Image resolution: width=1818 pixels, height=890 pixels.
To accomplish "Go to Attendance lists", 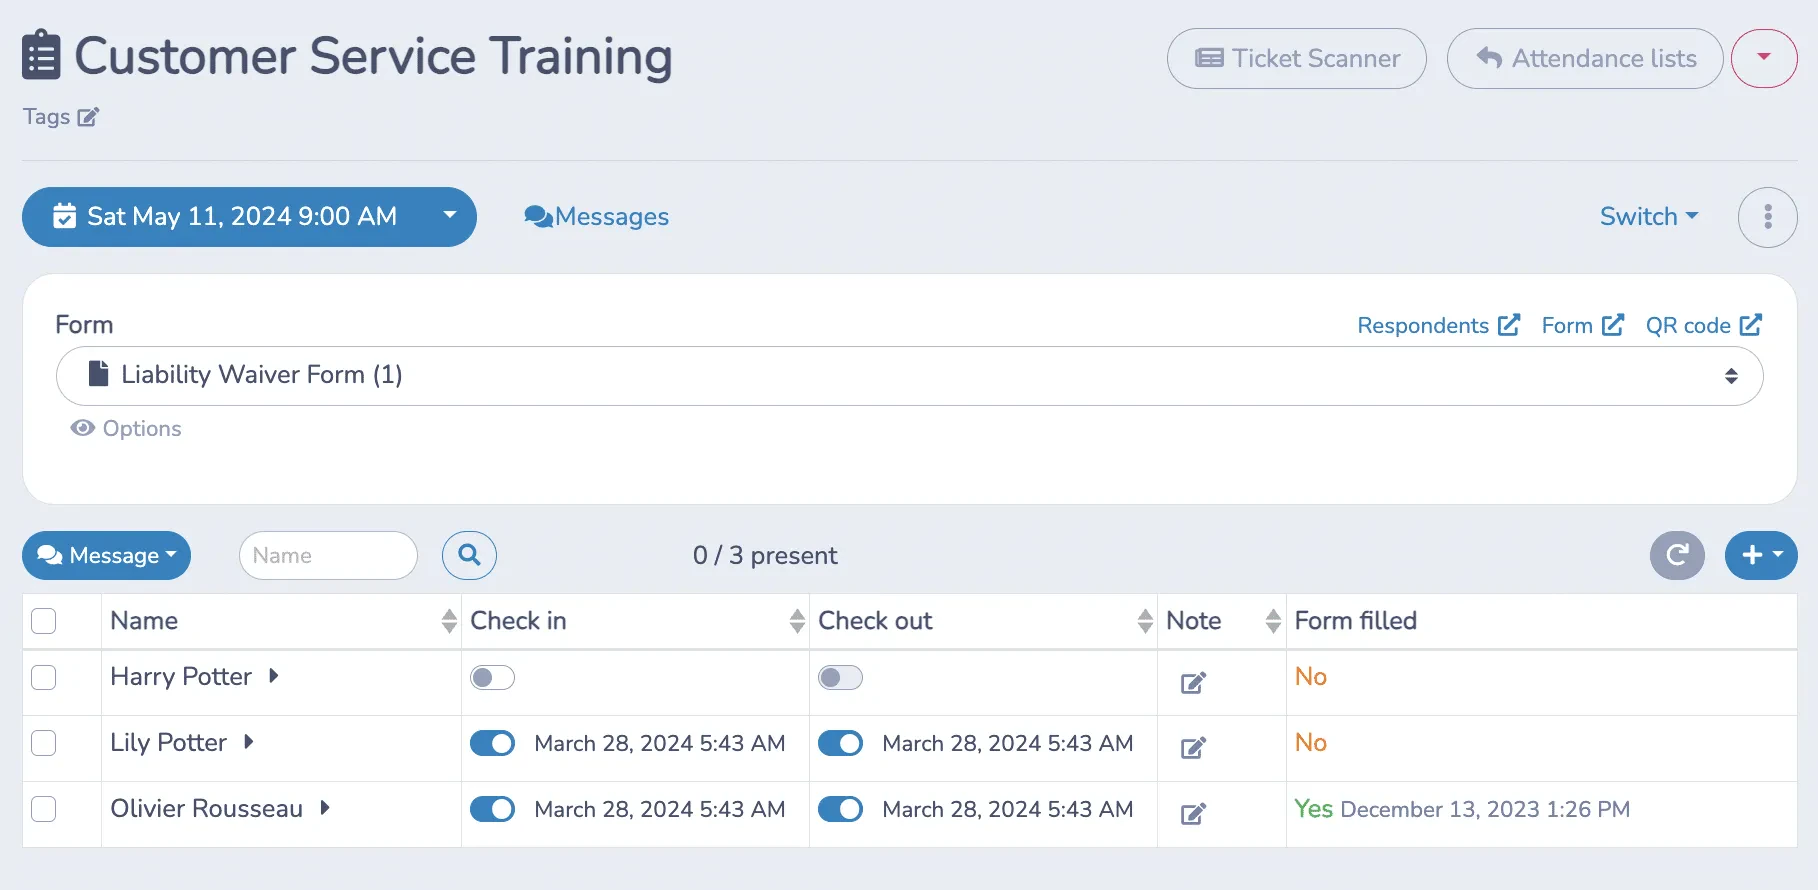I will [1585, 59].
